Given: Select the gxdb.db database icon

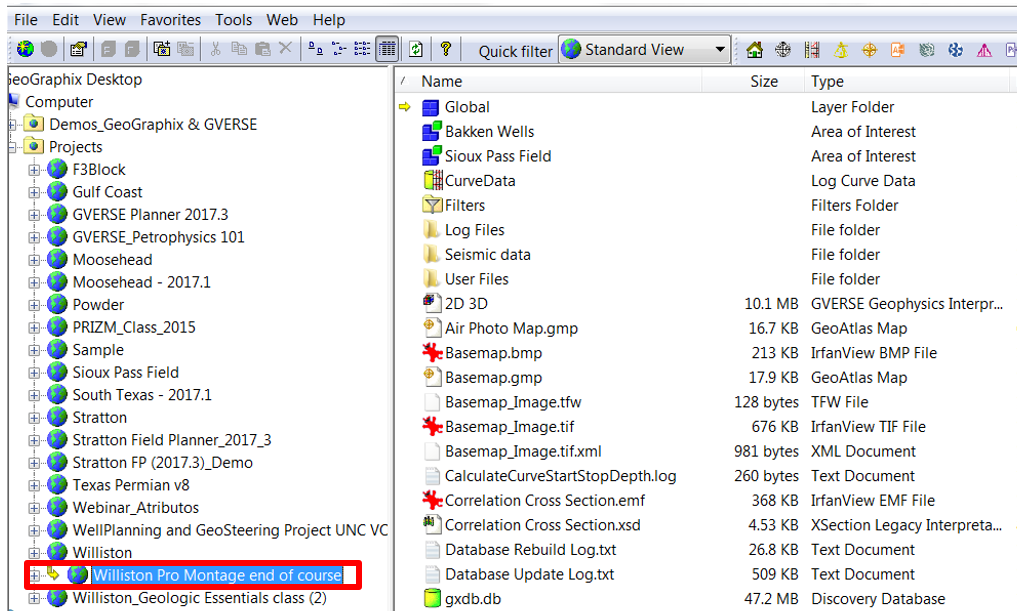Looking at the screenshot, I should click(x=432, y=598).
